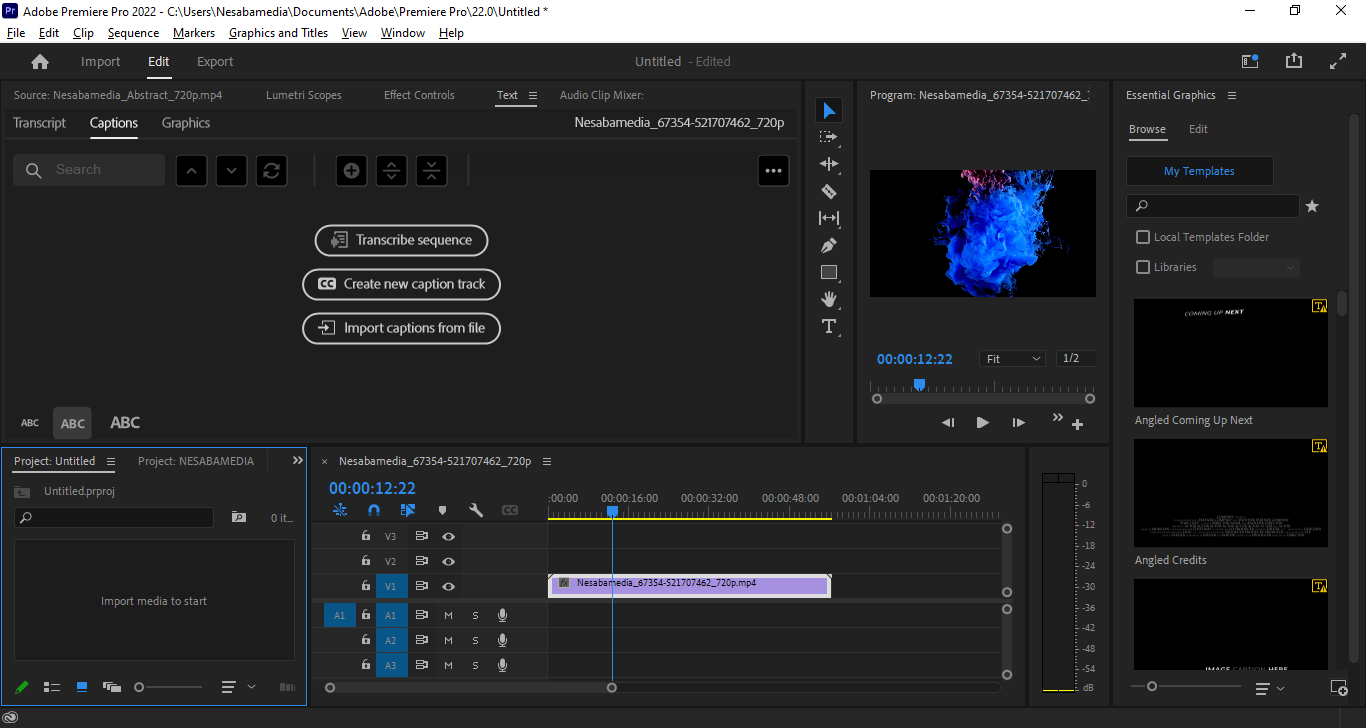
Task: Toggle the timeline Snap magnet icon
Action: (374, 510)
